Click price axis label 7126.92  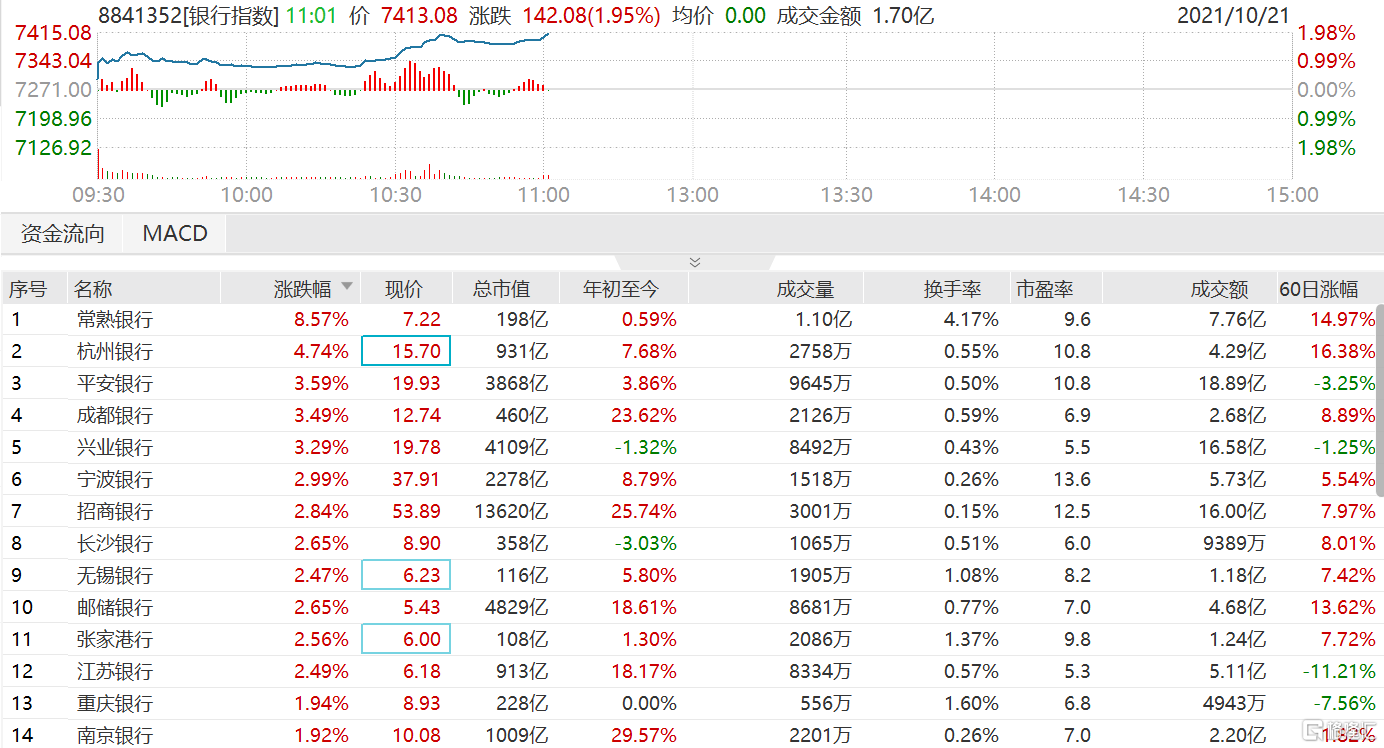[x=54, y=148]
